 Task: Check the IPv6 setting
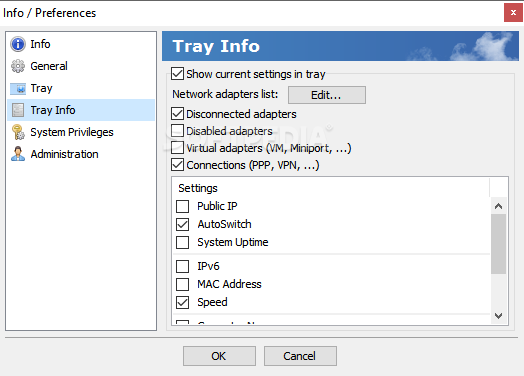coord(182,266)
